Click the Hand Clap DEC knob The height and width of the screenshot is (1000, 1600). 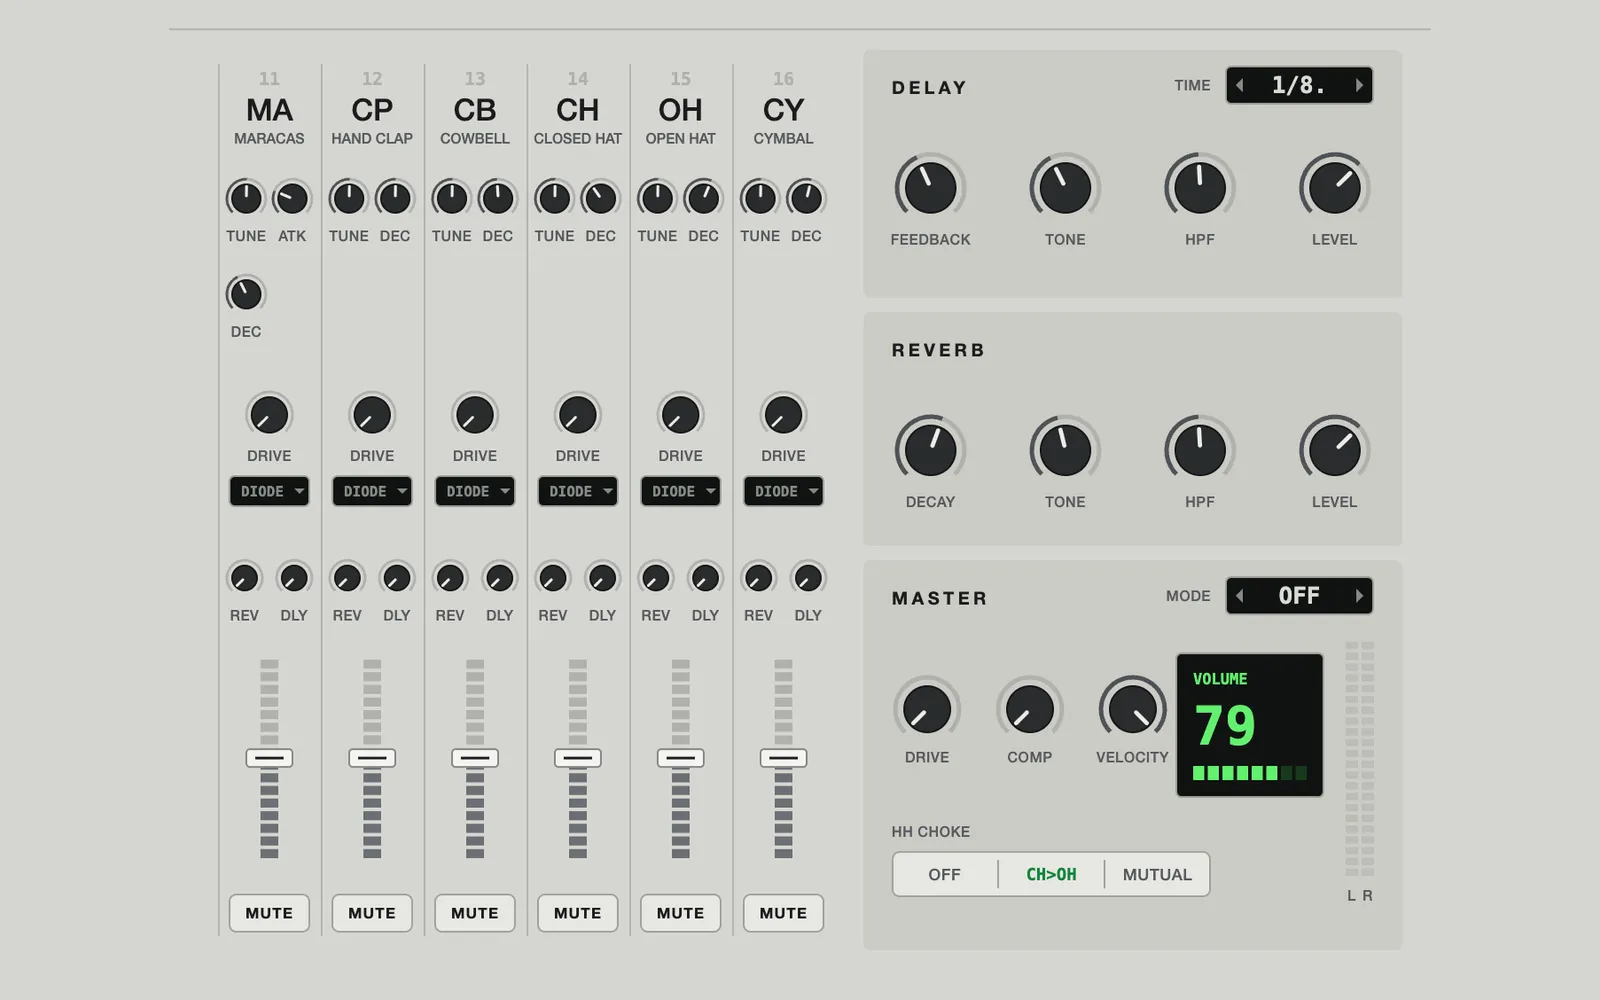(395, 198)
